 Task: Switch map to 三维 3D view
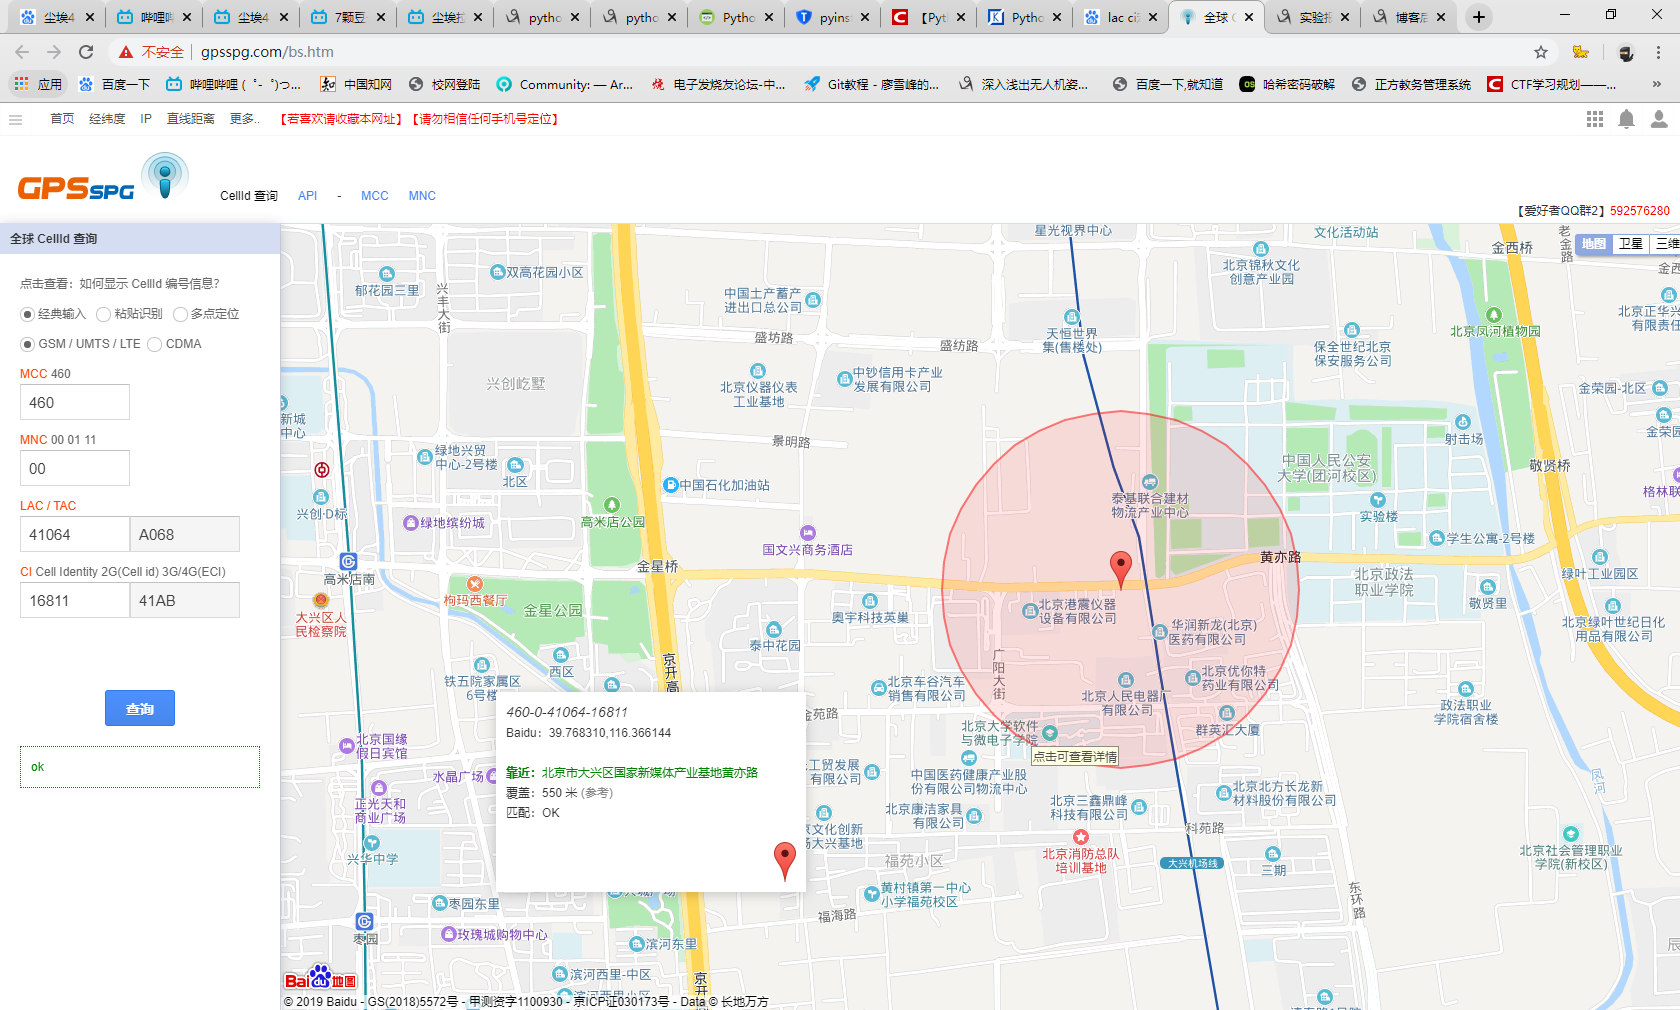click(x=1666, y=243)
